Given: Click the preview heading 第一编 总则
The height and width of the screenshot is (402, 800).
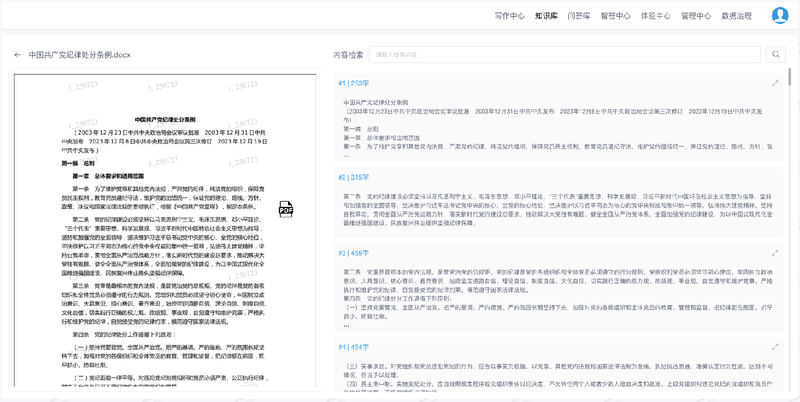Looking at the screenshot, I should point(78,163).
